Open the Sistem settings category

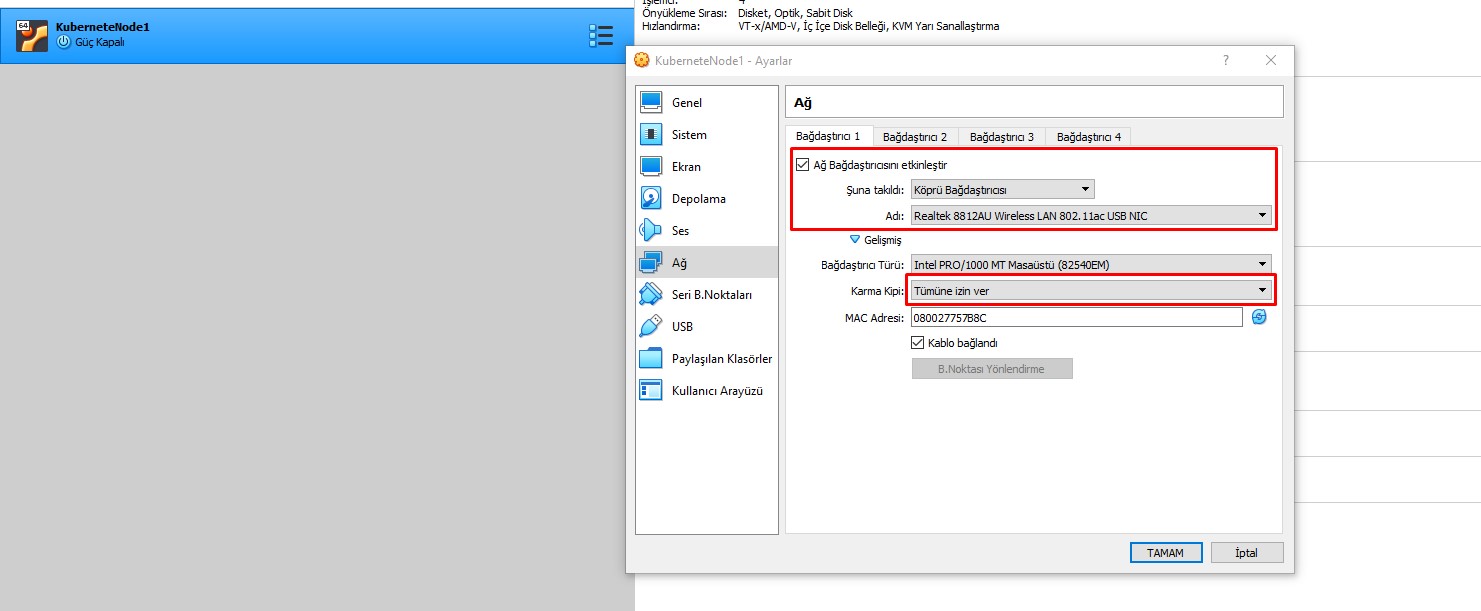[x=707, y=135]
